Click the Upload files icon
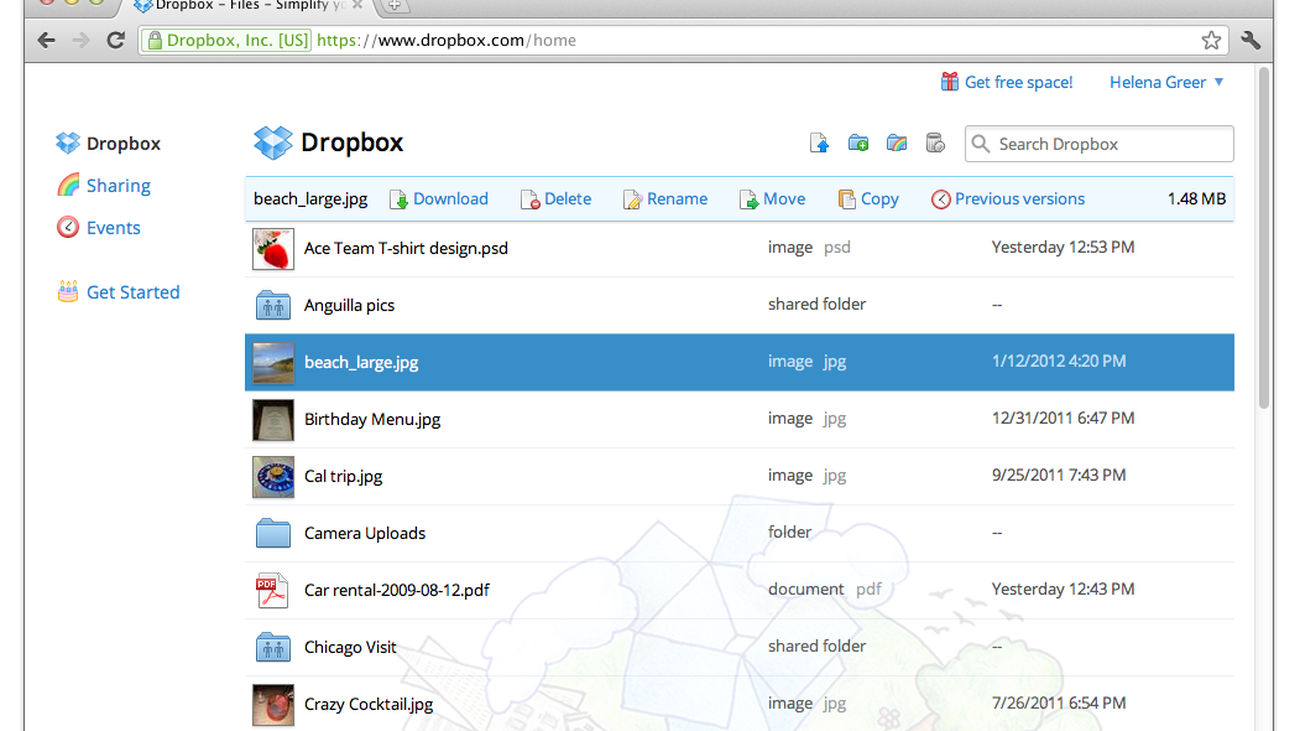Viewport: 1300px width, 731px height. point(819,144)
